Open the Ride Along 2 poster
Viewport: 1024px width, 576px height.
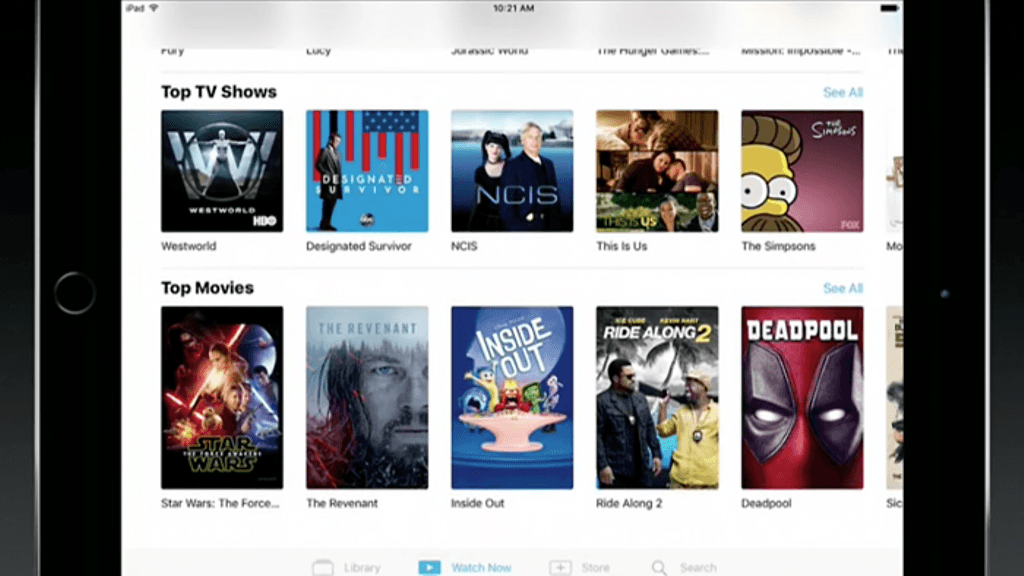pyautogui.click(x=657, y=397)
